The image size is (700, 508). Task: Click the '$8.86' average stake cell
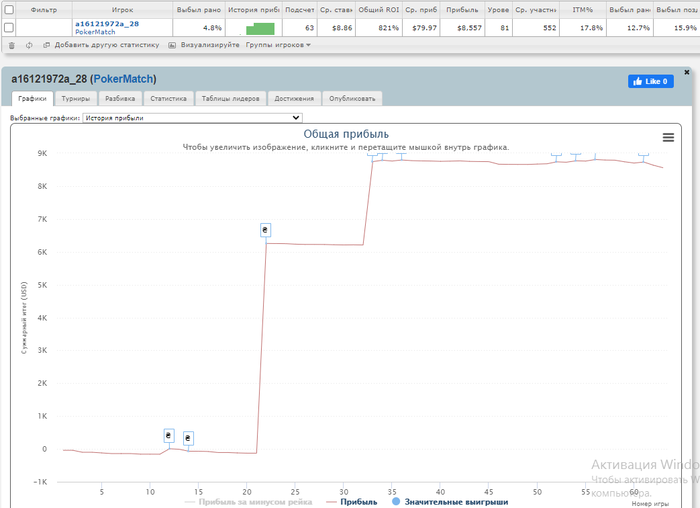pyautogui.click(x=336, y=28)
